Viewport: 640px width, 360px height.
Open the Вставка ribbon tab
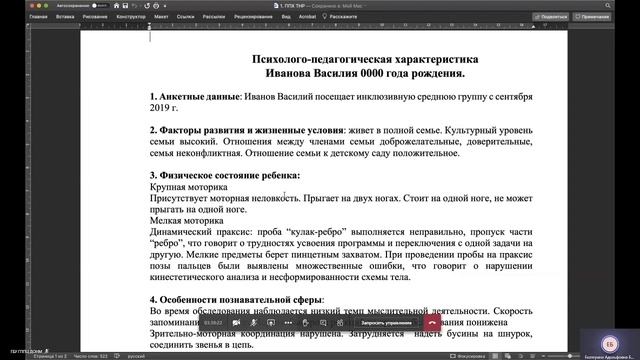click(x=65, y=17)
